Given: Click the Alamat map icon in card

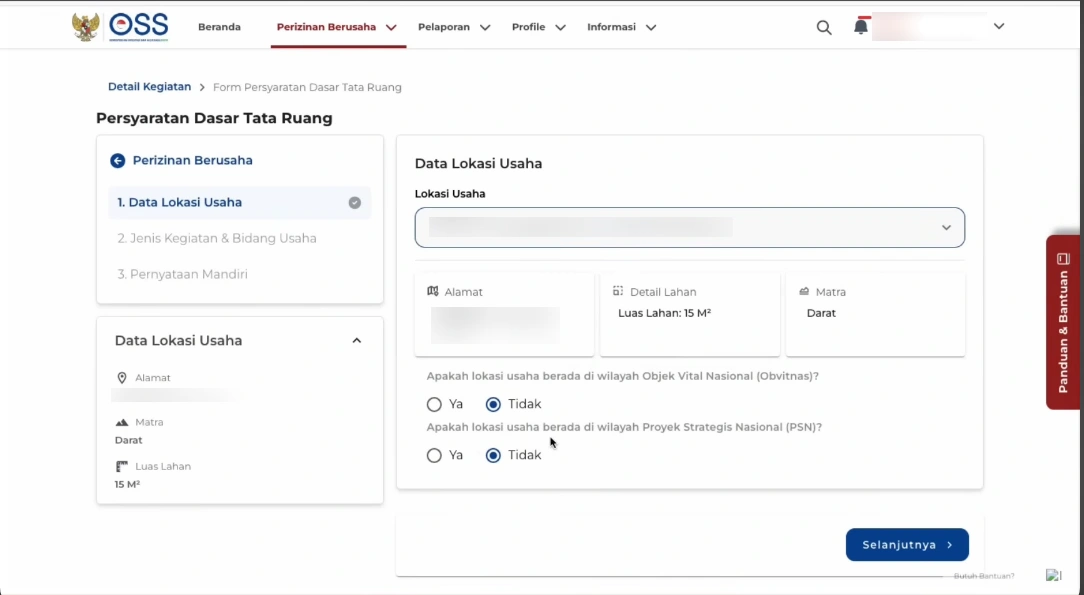Looking at the screenshot, I should click(x=433, y=291).
